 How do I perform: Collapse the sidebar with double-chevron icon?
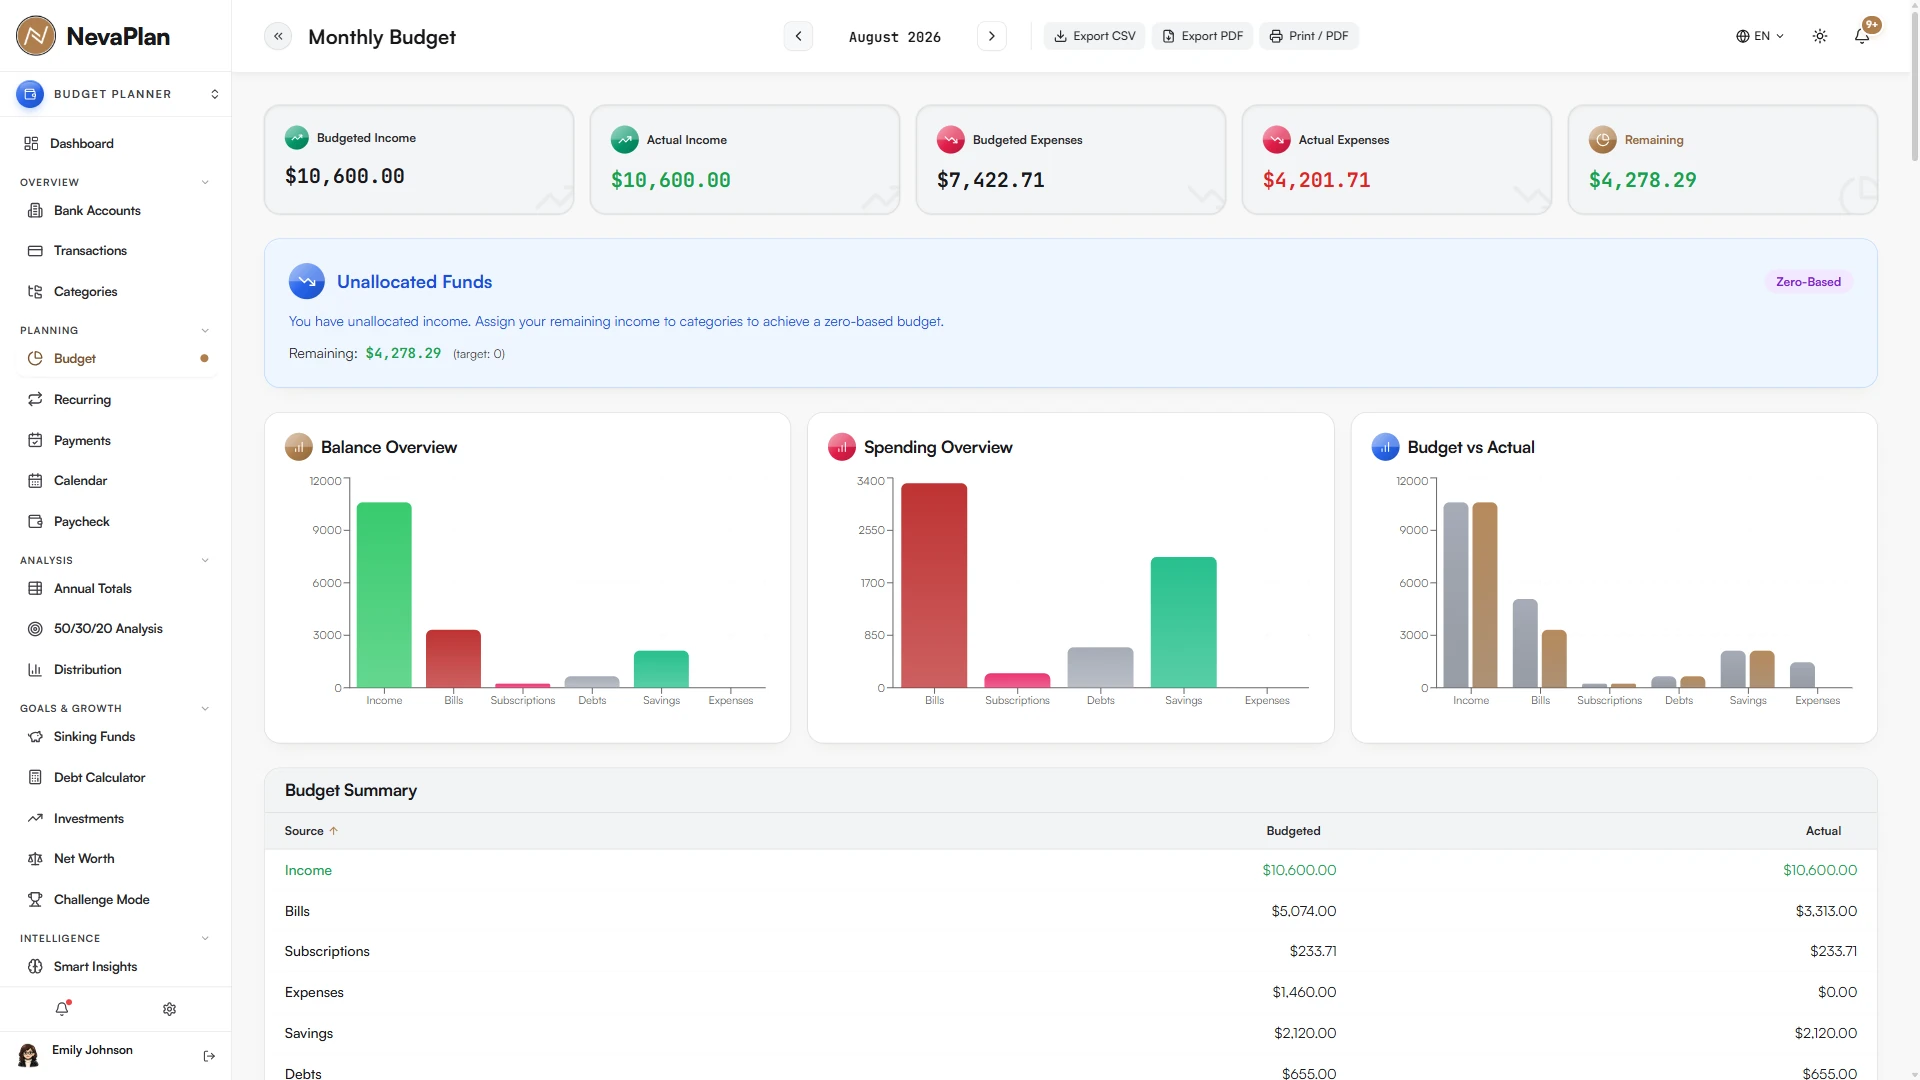point(278,36)
